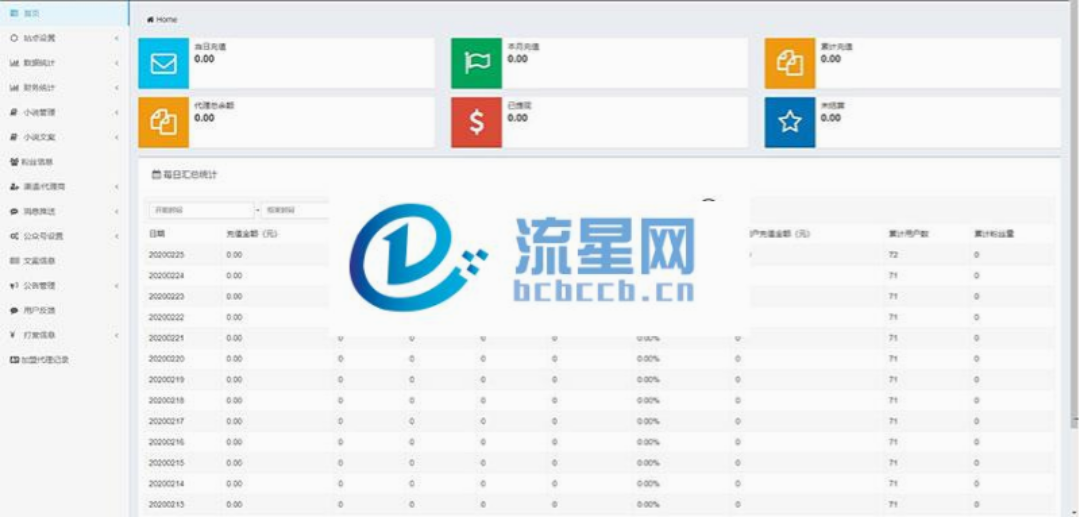This screenshot has height=517, width=1080.
Task: Expand the 数据统计 sidebar menu
Action: tap(62, 63)
